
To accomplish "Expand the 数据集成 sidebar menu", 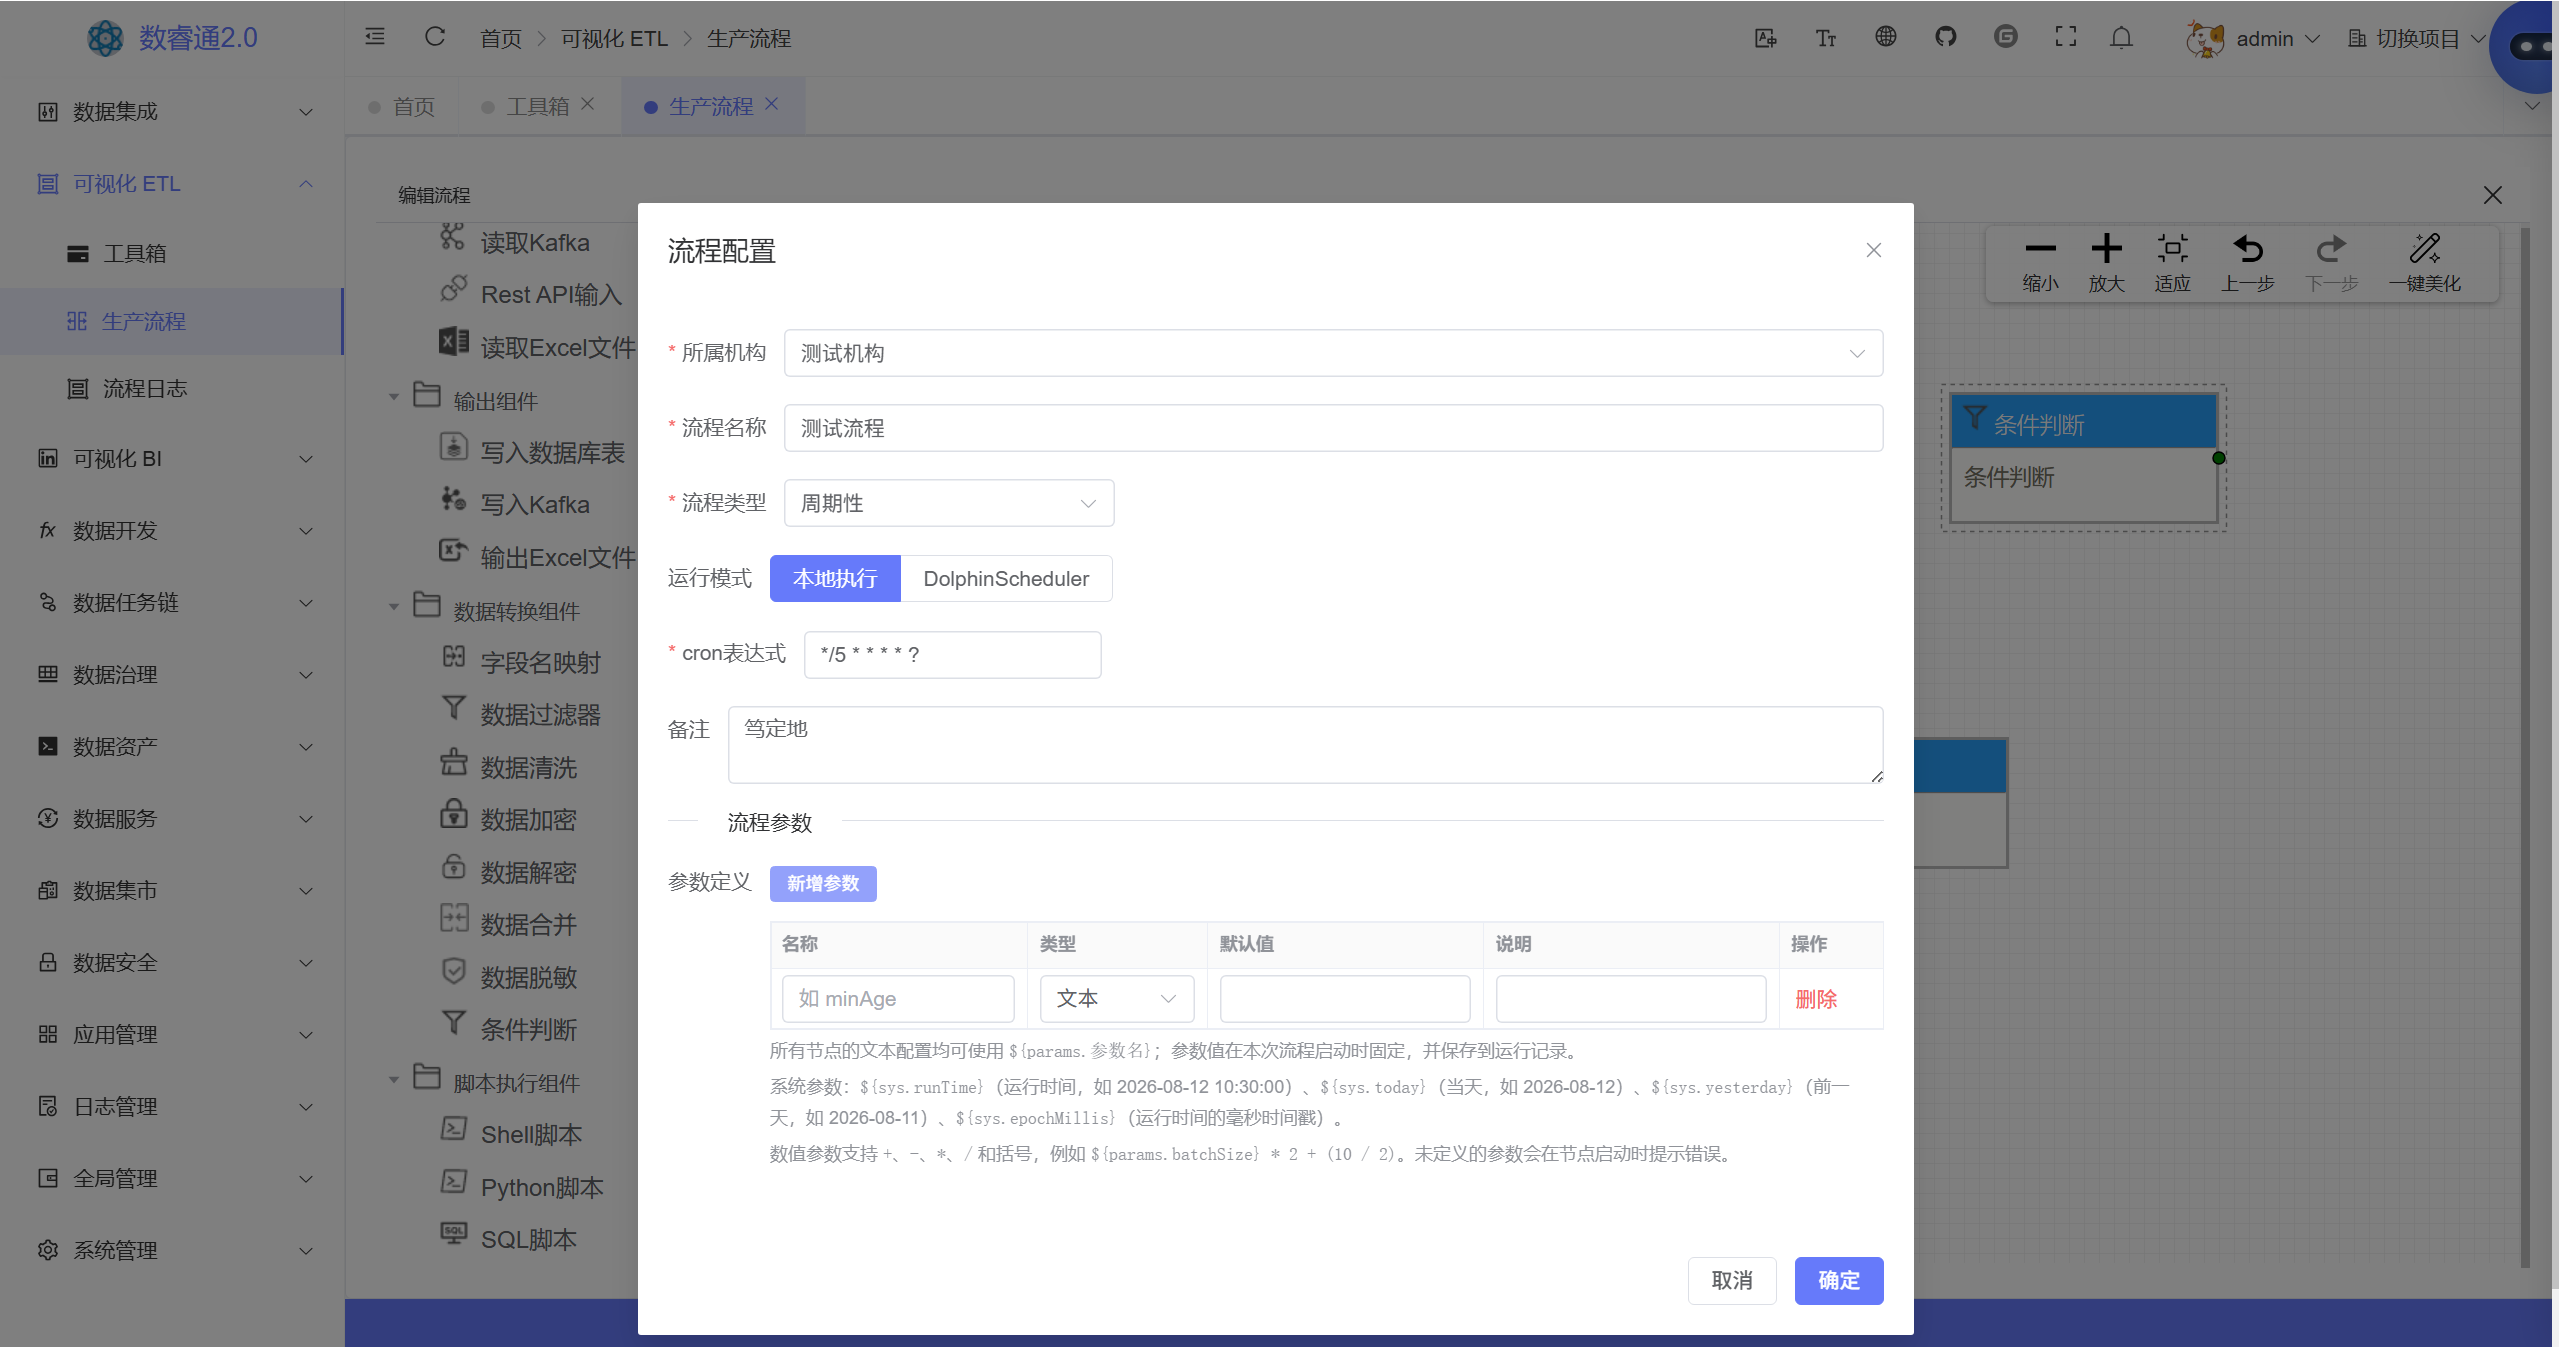I will point(172,111).
